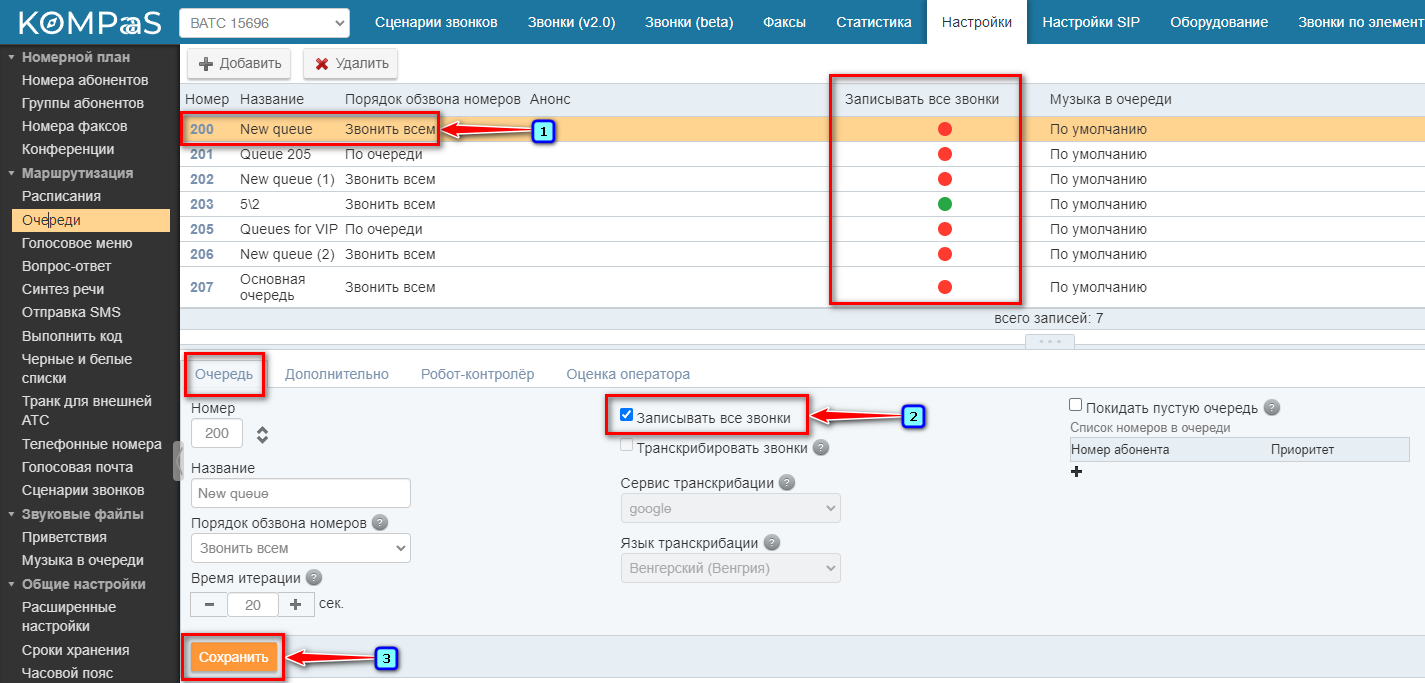Select row 207 Основная очередь
Image resolution: width=1425 pixels, height=683 pixels.
(x=802, y=287)
